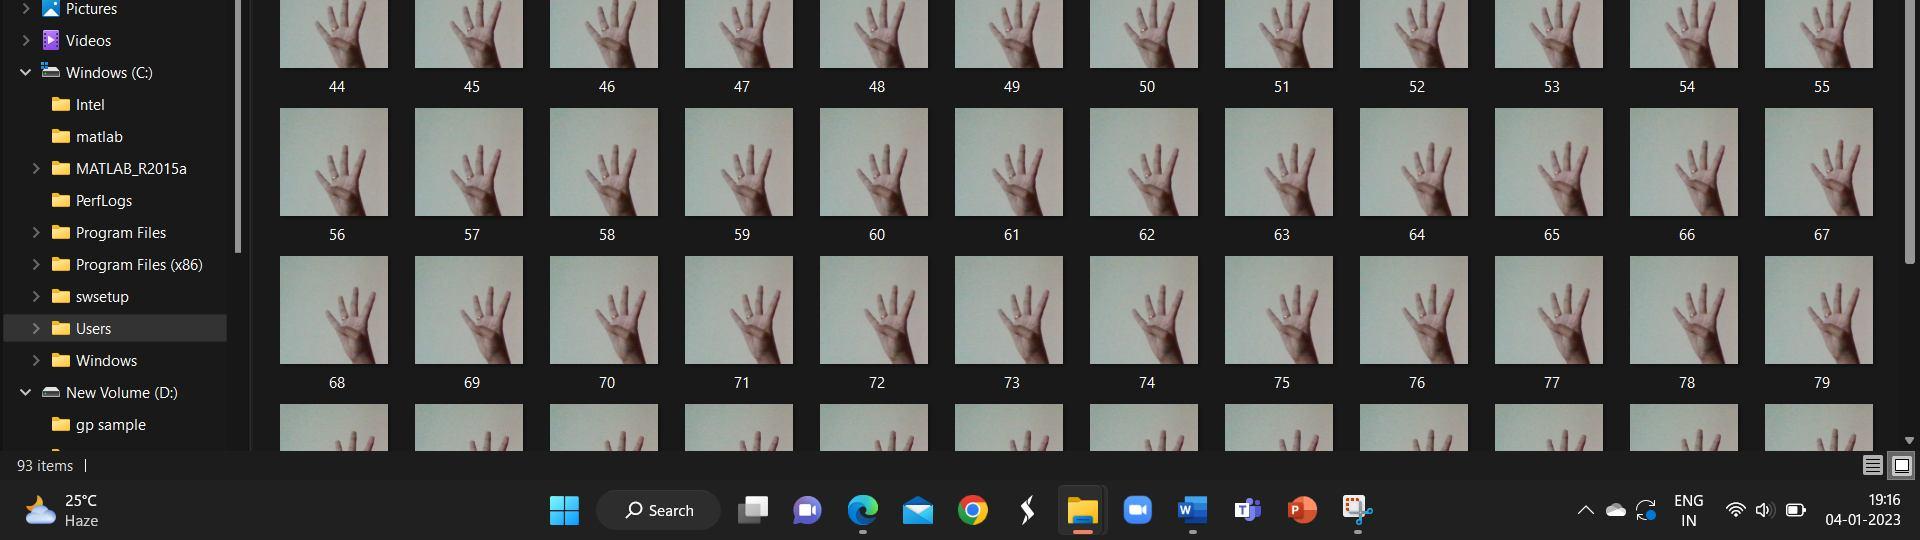Select the MATLAB_R2015a folder
This screenshot has height=540, width=1920.
(x=131, y=169)
